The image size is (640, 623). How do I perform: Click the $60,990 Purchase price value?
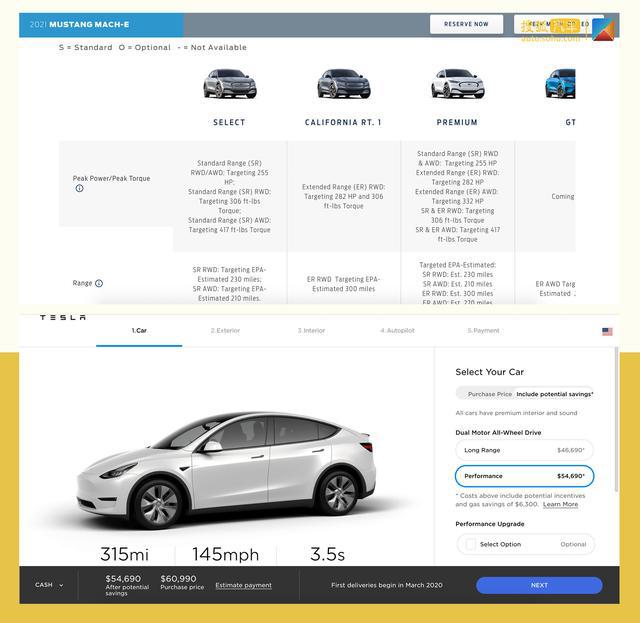178,578
